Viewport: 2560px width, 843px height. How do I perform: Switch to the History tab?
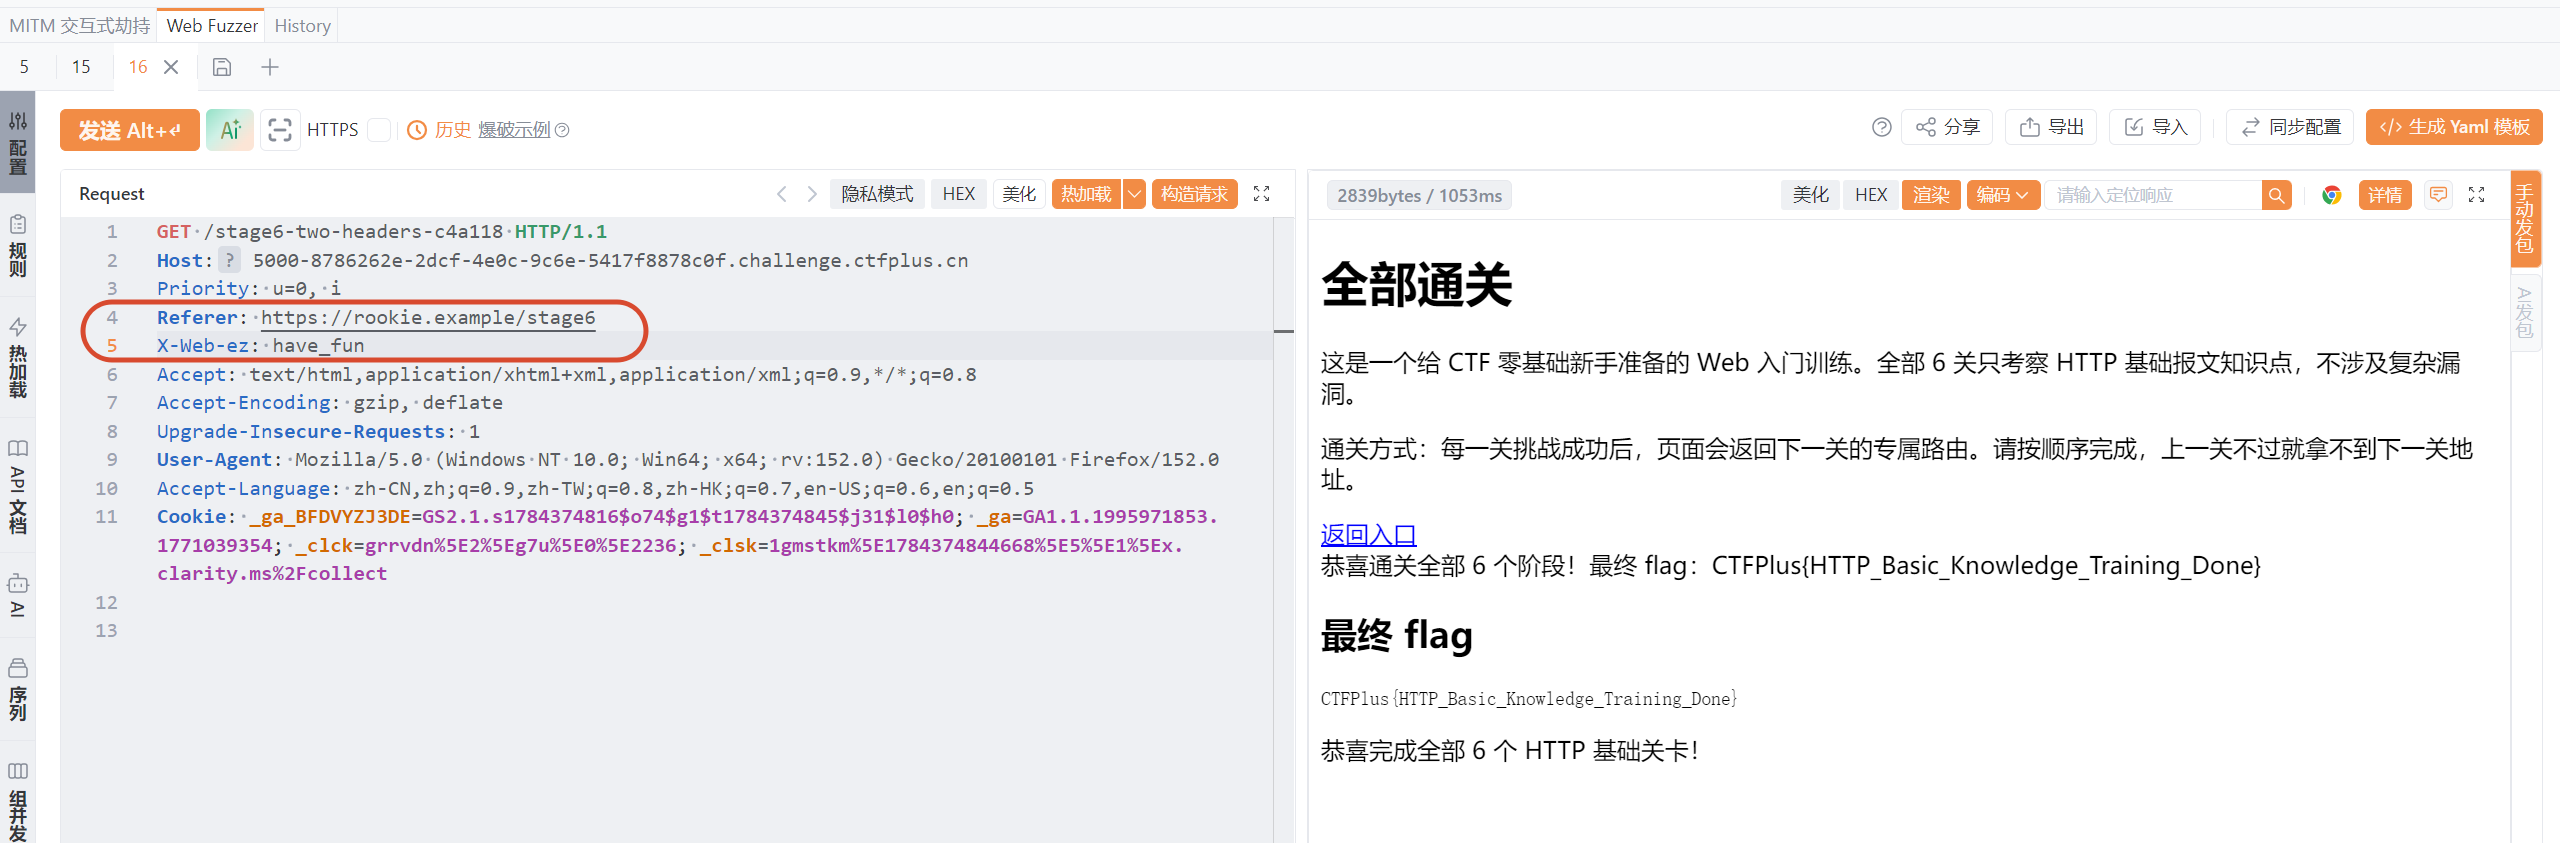[302, 26]
